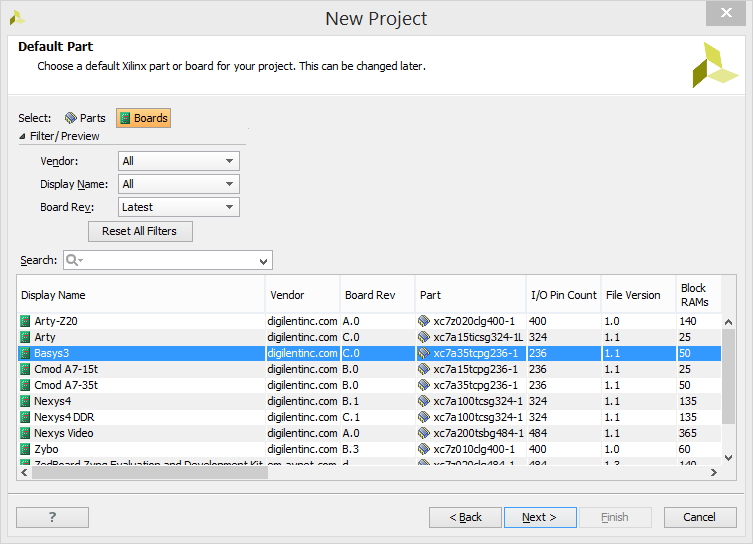Sort by Part column header

click(x=470, y=295)
